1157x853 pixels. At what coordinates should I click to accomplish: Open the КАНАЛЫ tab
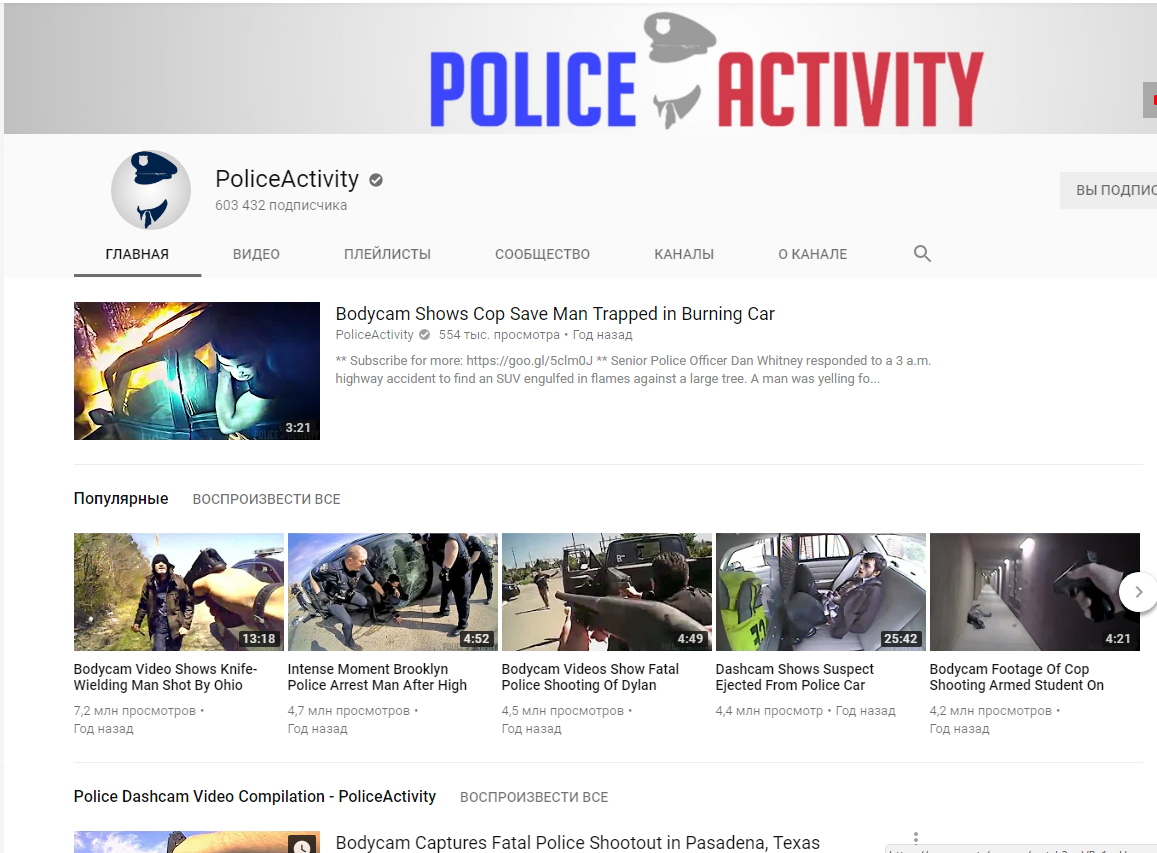684,254
